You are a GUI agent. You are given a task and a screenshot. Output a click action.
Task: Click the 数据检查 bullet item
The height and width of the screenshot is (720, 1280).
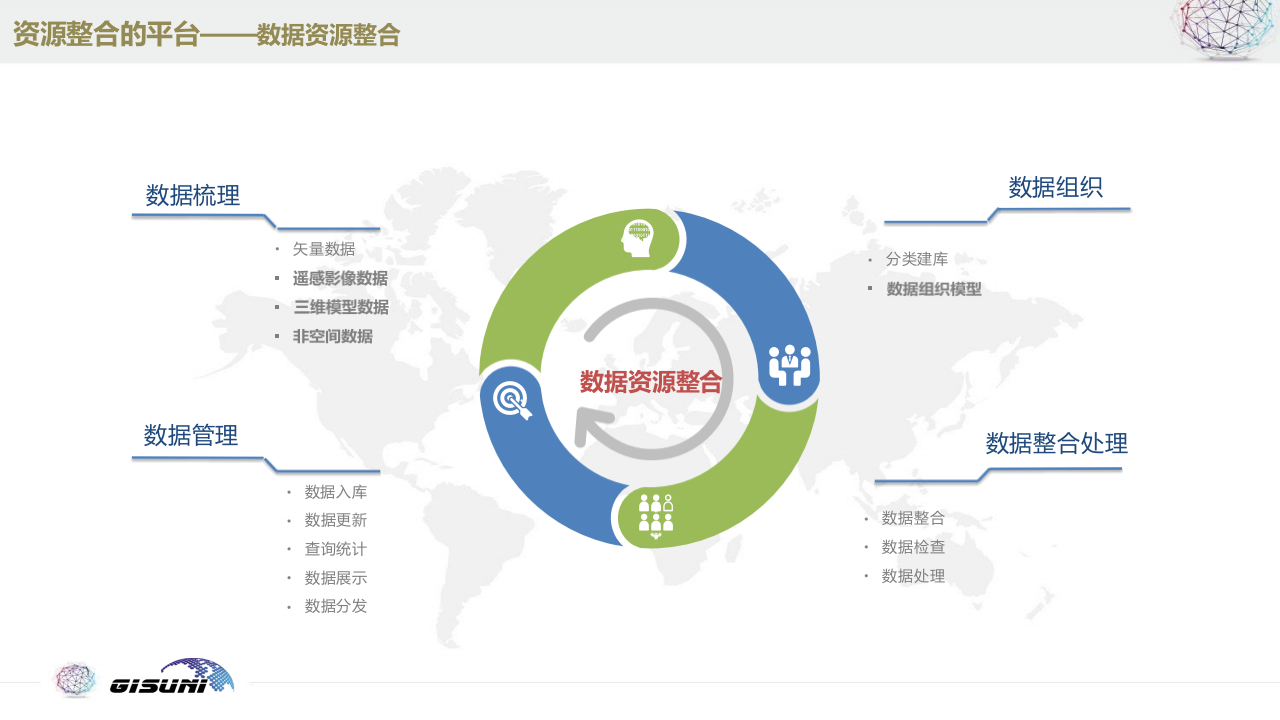click(913, 547)
